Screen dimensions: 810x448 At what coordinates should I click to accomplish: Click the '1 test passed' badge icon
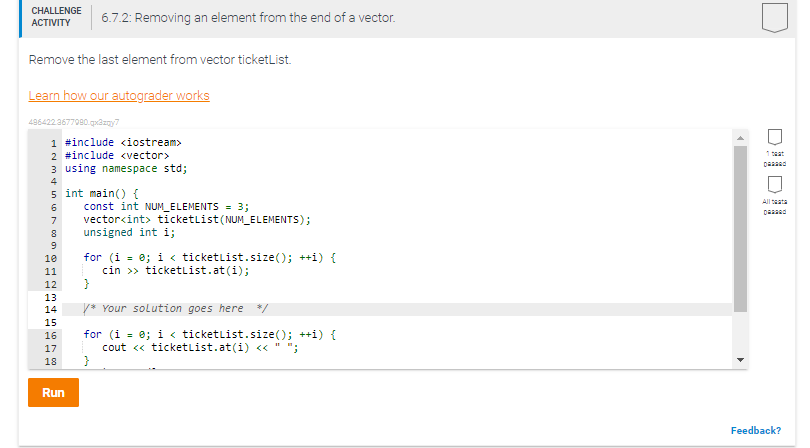pyautogui.click(x=774, y=137)
